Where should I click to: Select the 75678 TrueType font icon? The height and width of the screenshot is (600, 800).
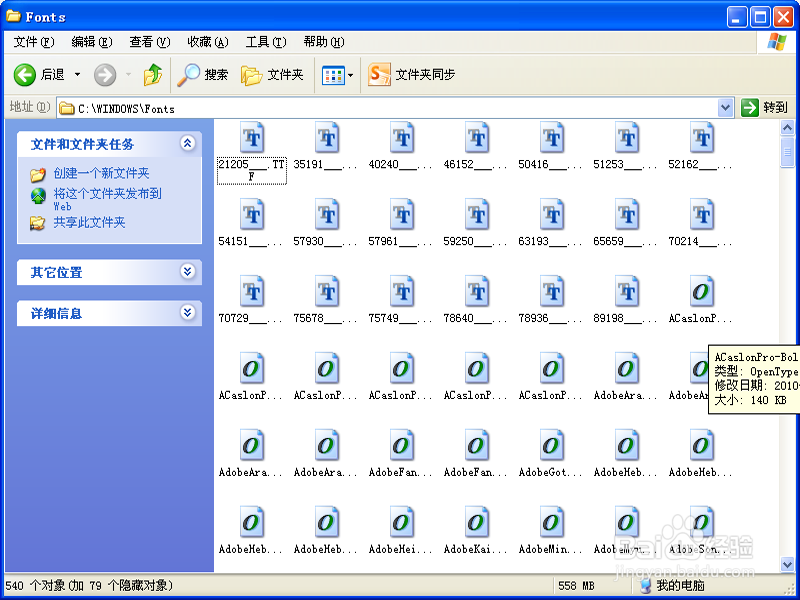[x=327, y=292]
